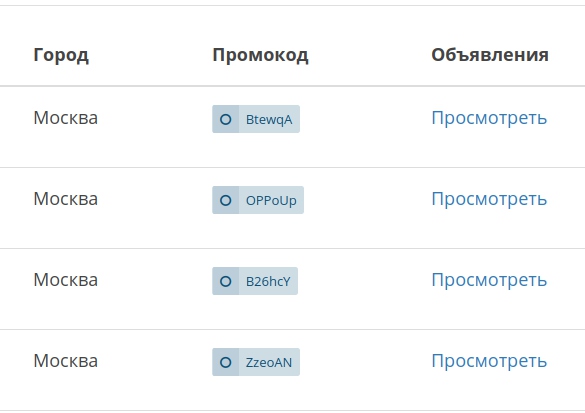Select the BtewqA promo code text

(269, 120)
